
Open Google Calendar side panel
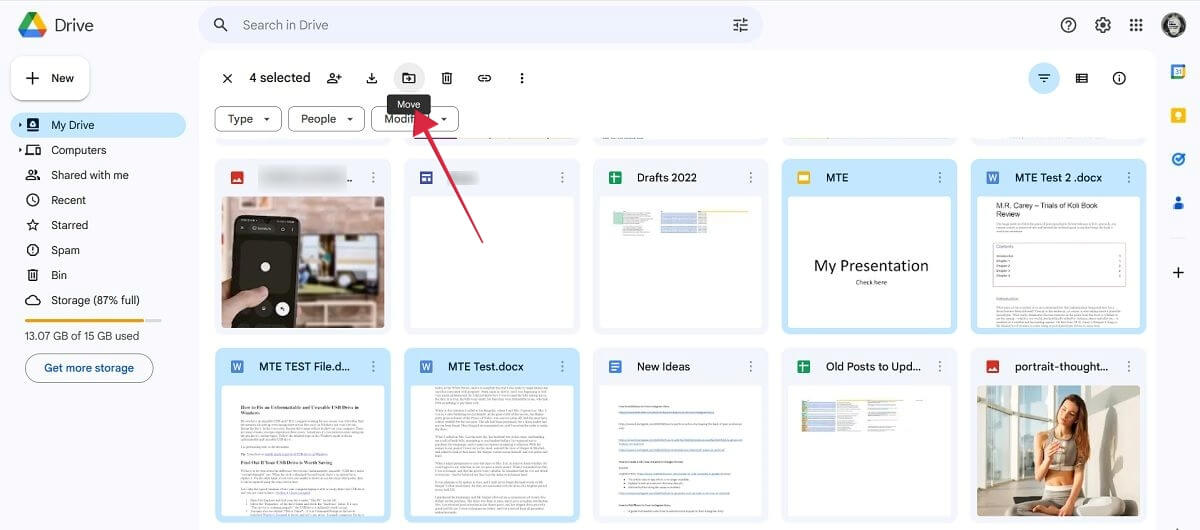(1178, 71)
